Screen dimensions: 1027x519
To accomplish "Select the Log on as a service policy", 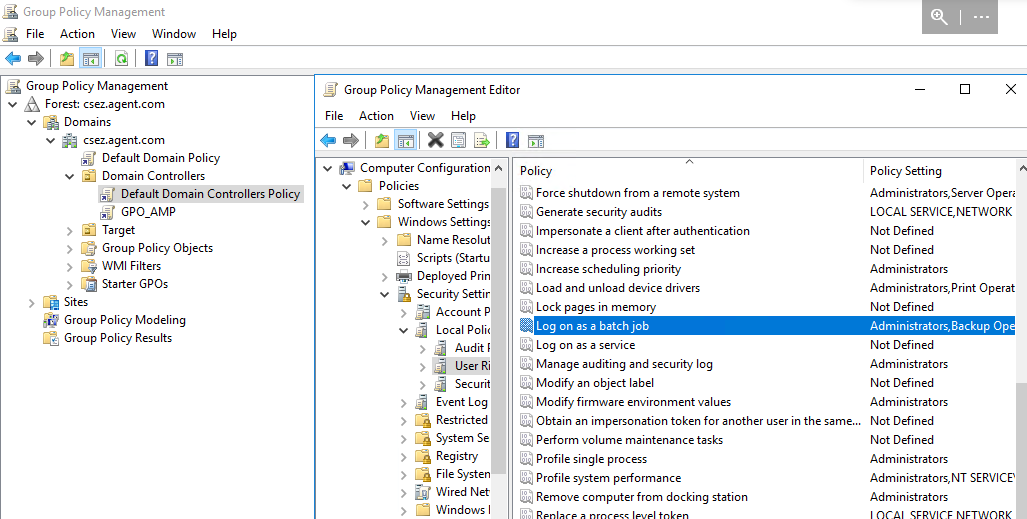I will pyautogui.click(x=585, y=345).
